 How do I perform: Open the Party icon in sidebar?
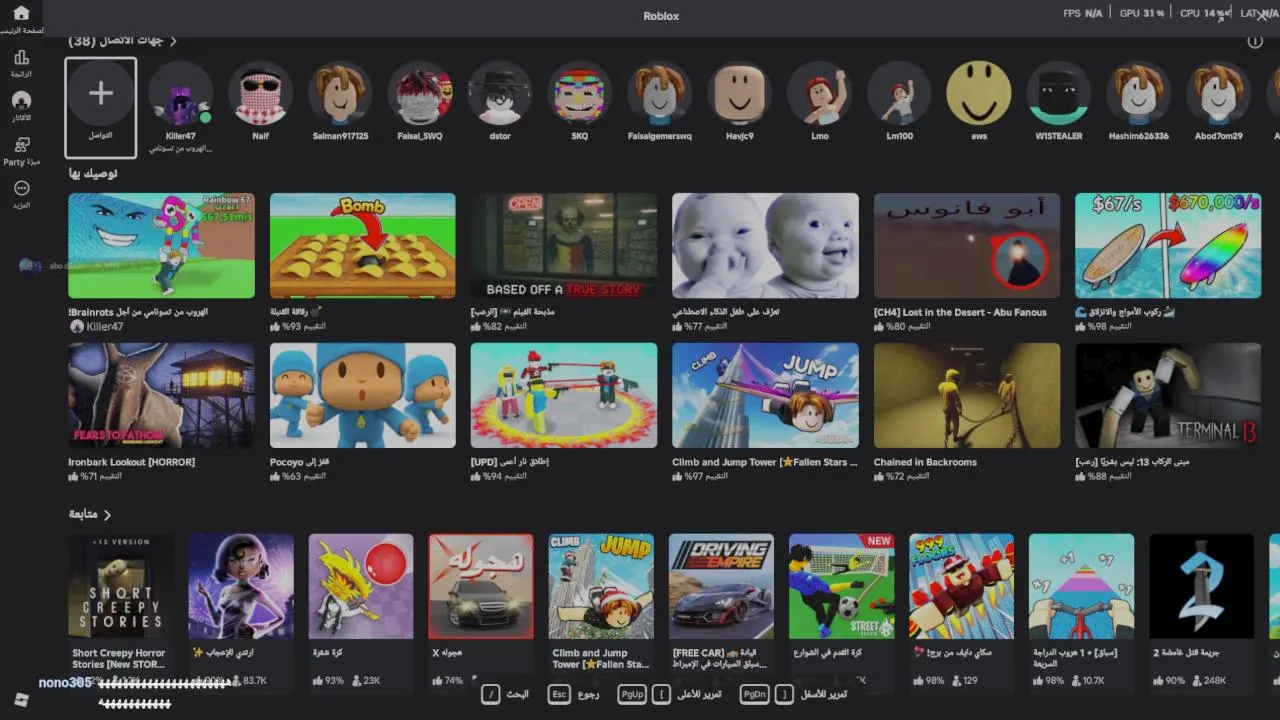[21, 145]
